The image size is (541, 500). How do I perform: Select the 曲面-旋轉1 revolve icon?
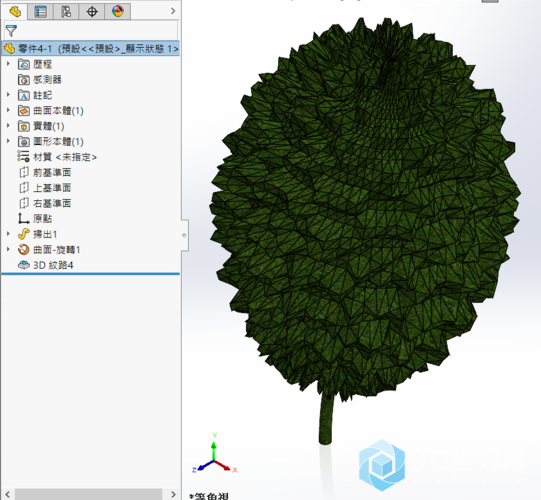tap(24, 249)
